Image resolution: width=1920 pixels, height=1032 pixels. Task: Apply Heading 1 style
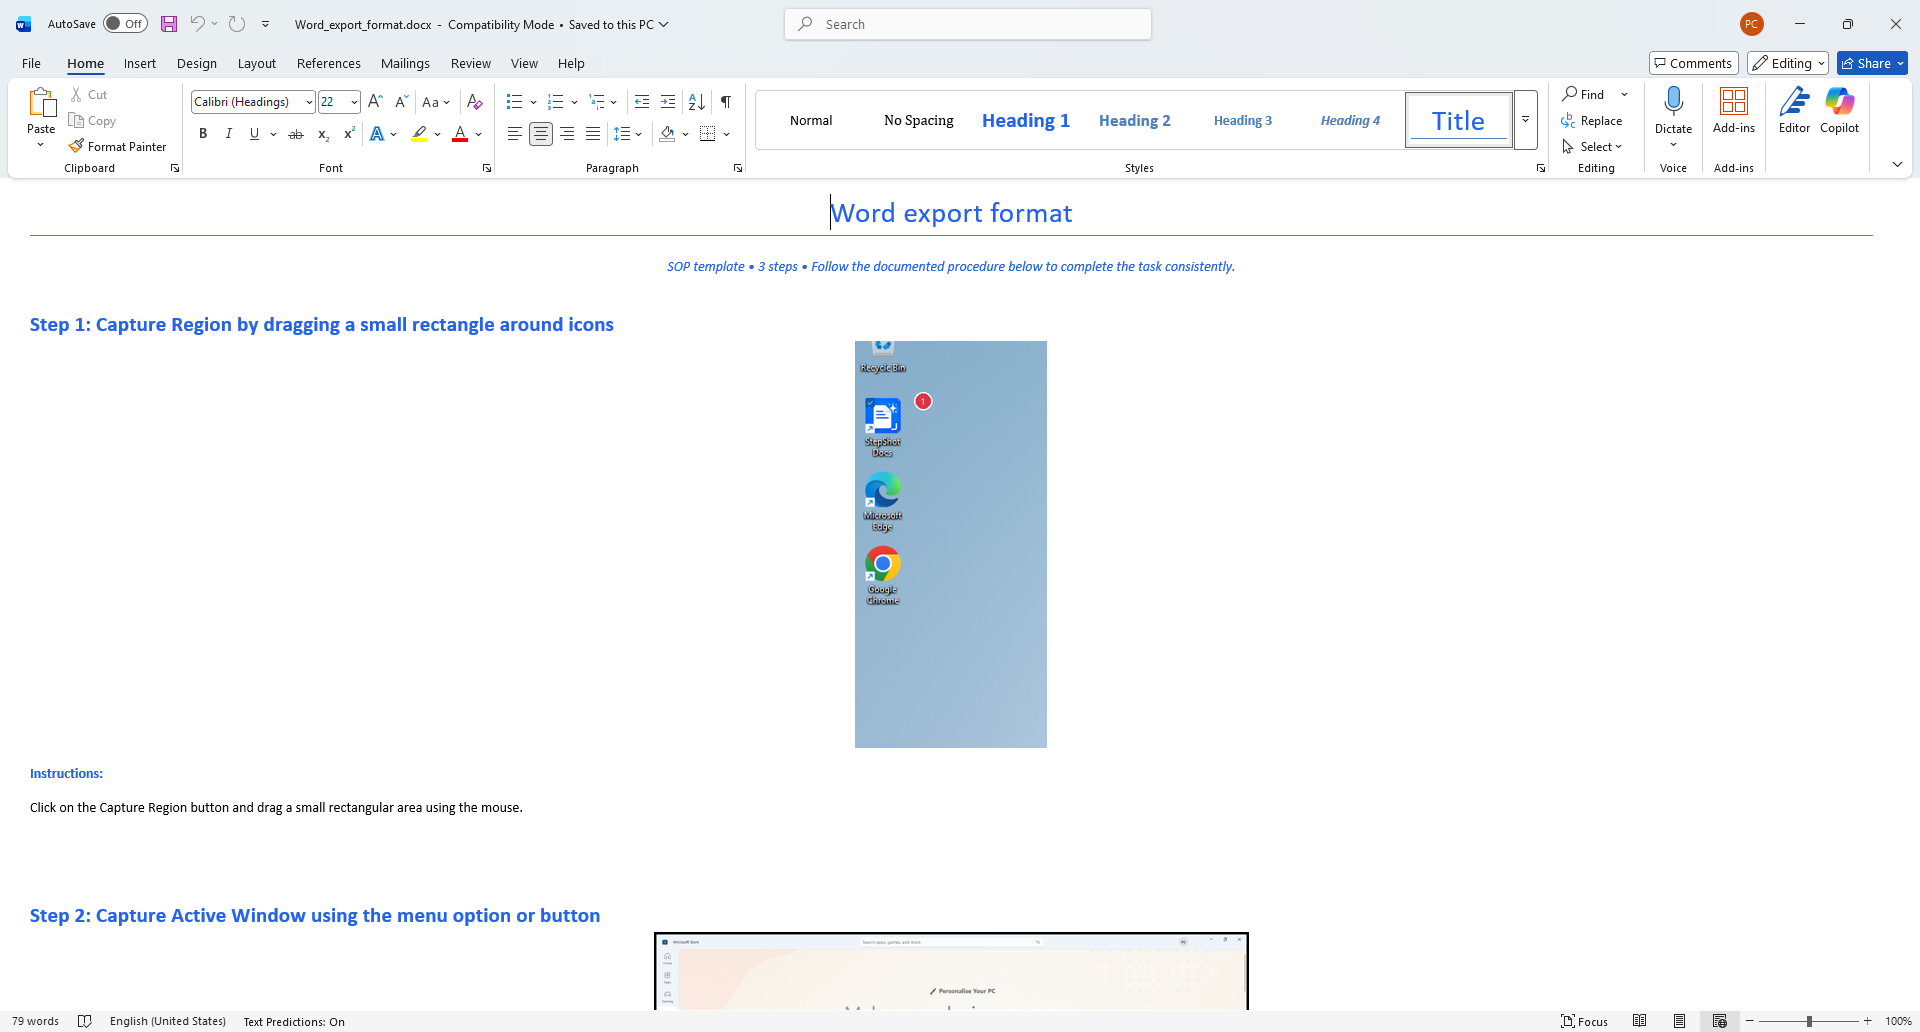pyautogui.click(x=1026, y=120)
